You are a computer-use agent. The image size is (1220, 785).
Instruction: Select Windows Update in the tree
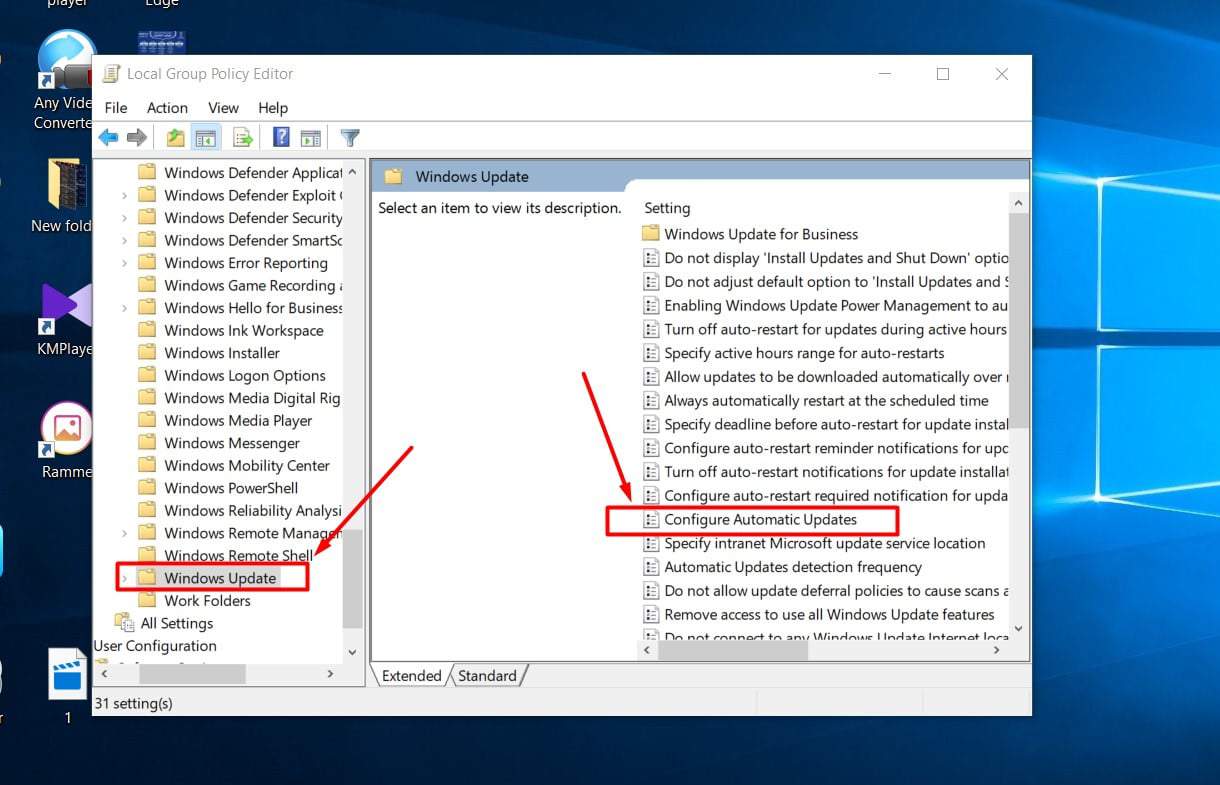(220, 578)
